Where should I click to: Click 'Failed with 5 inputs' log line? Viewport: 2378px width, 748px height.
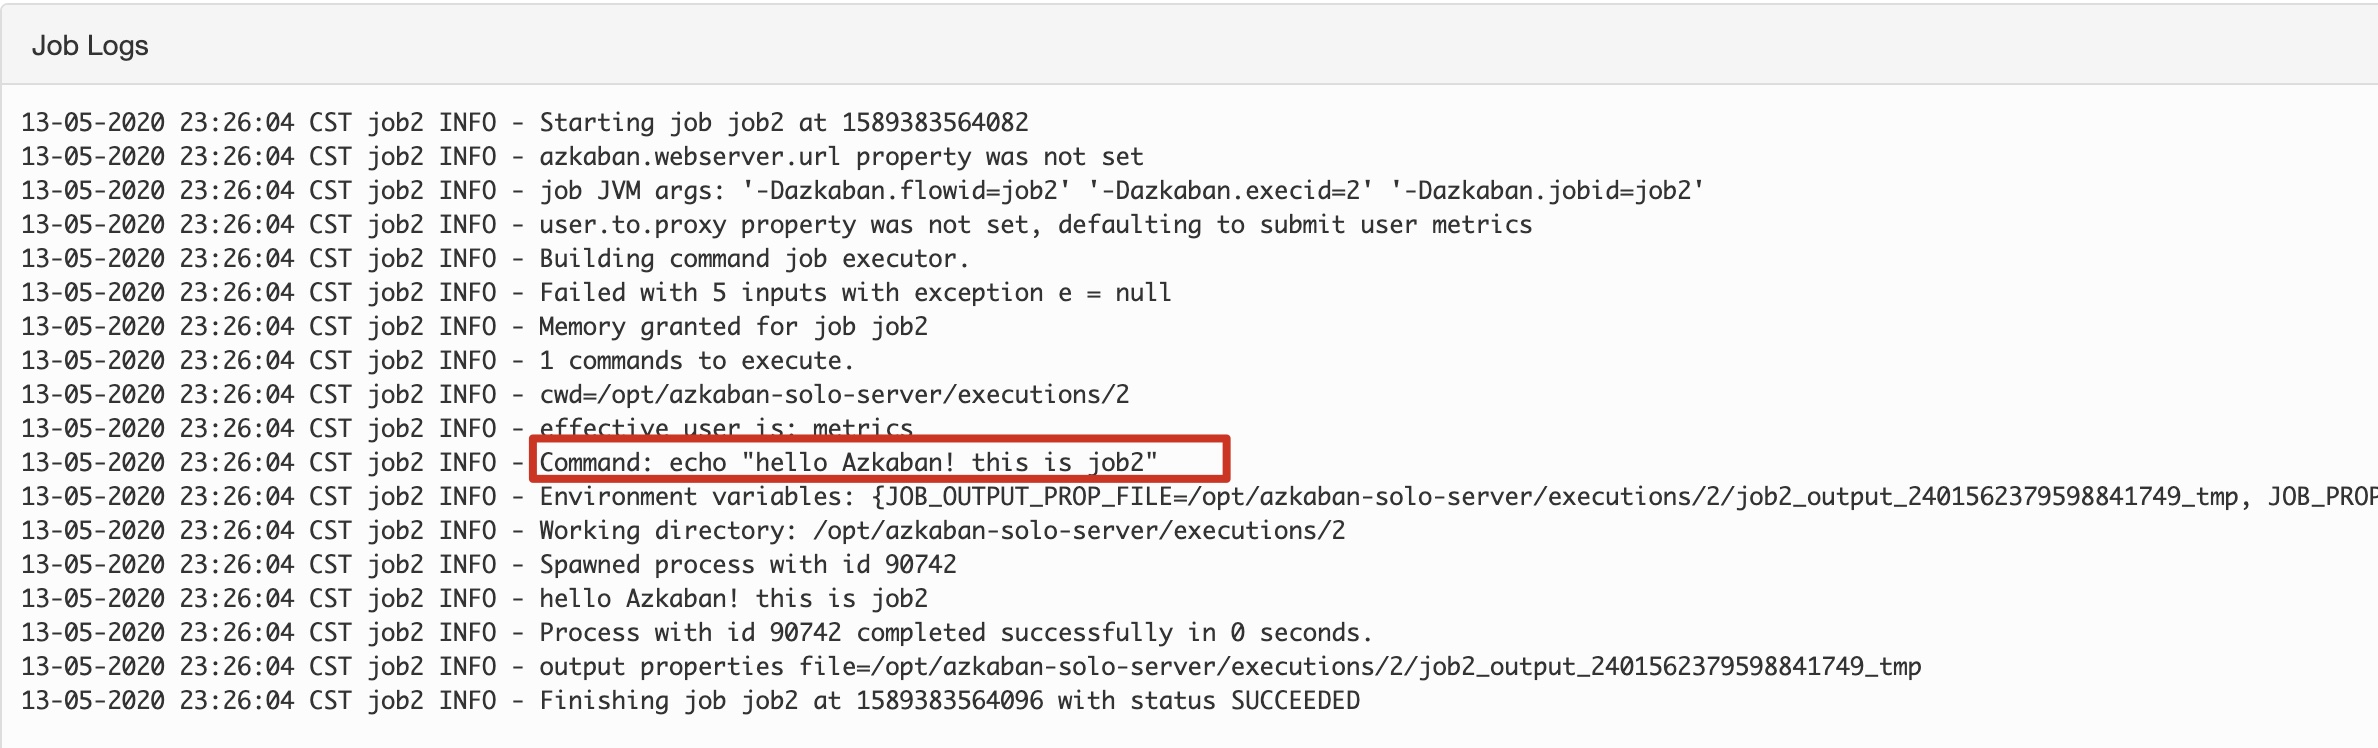(596, 293)
